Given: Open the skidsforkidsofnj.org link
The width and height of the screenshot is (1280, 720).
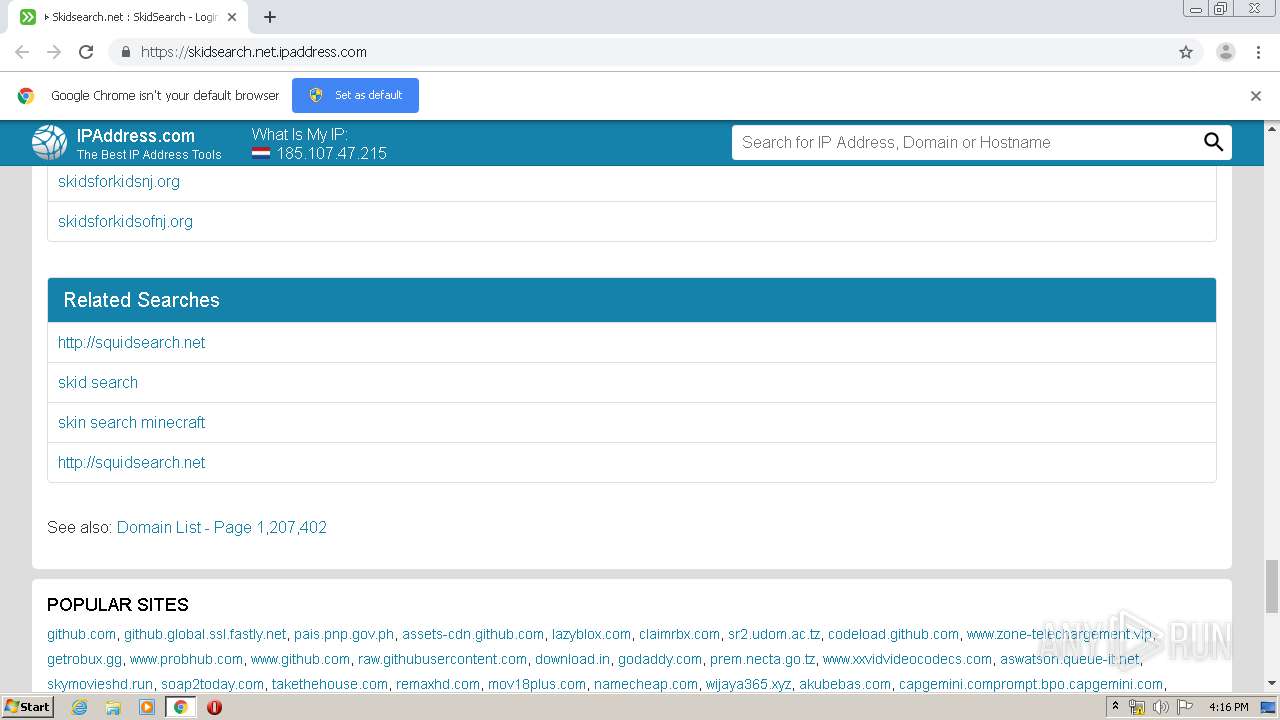Looking at the screenshot, I should (x=125, y=221).
